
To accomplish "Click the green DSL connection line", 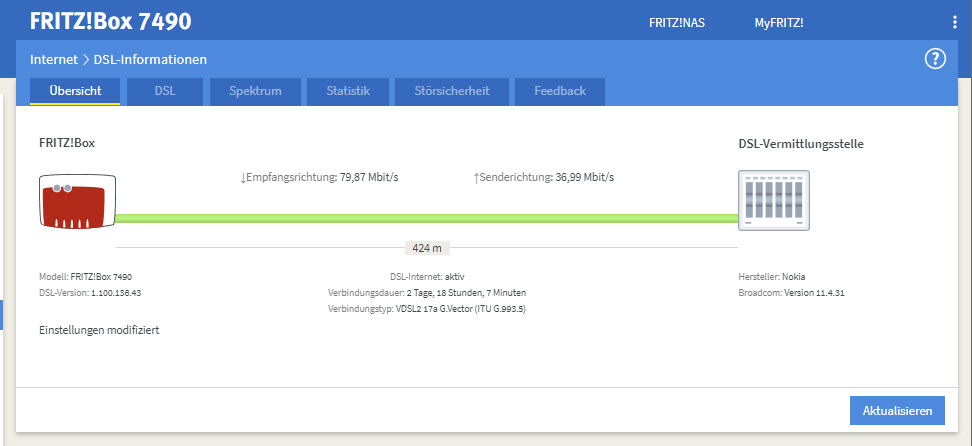I will 426,218.
